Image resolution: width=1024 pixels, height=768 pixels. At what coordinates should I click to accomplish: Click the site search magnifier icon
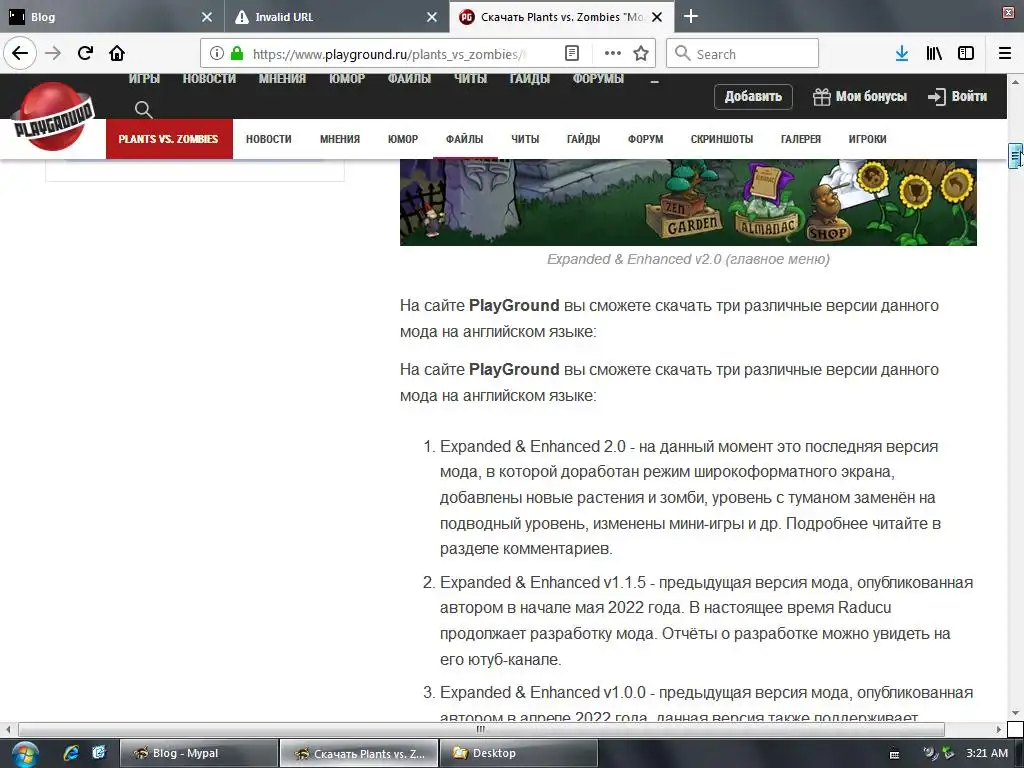144,110
